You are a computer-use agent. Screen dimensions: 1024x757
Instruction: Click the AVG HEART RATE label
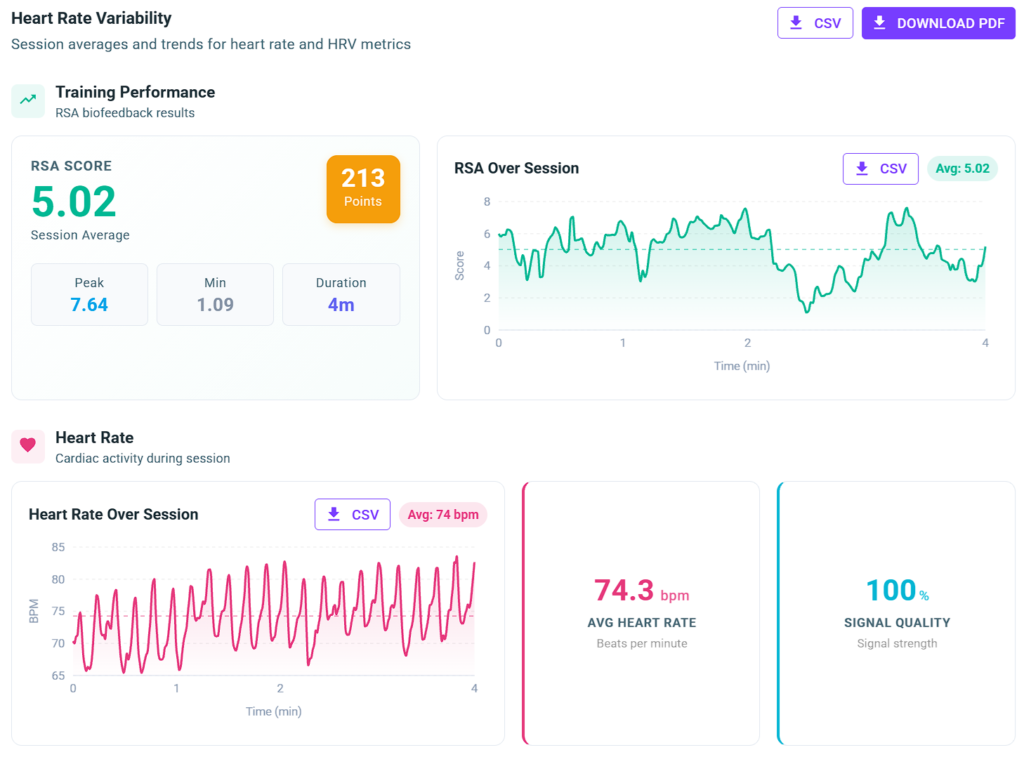[x=641, y=623]
